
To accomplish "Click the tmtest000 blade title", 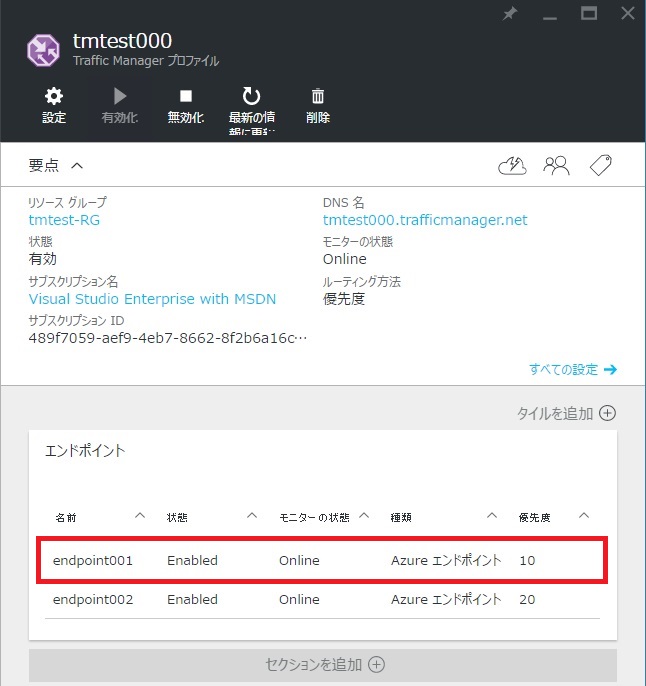I will pyautogui.click(x=122, y=41).
